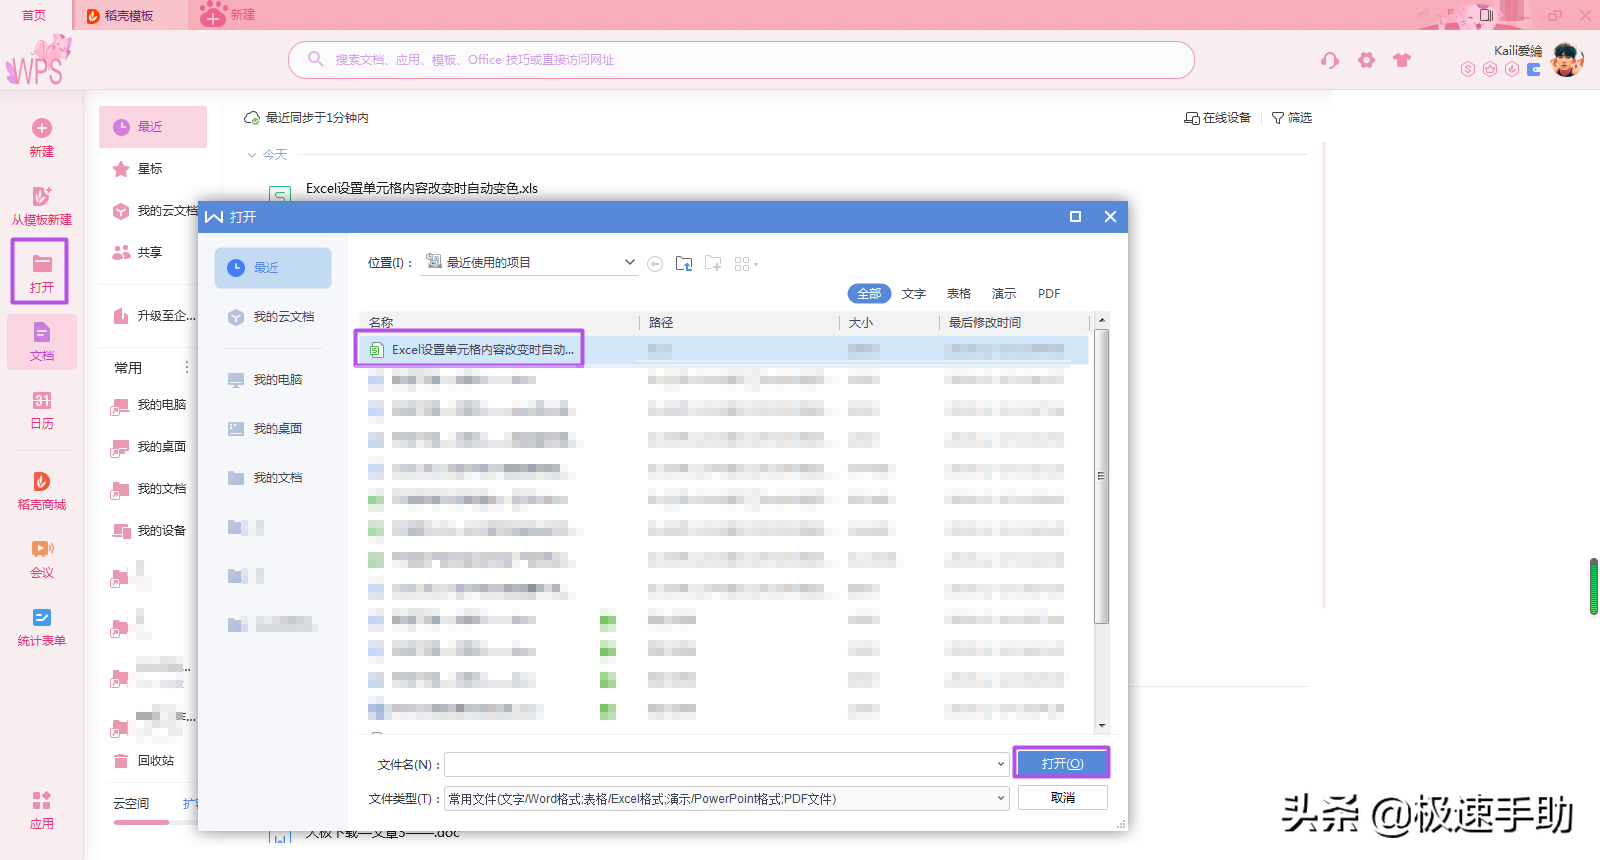Select 最近 in the open dialog sidebar
This screenshot has height=860, width=1600.
[x=272, y=268]
